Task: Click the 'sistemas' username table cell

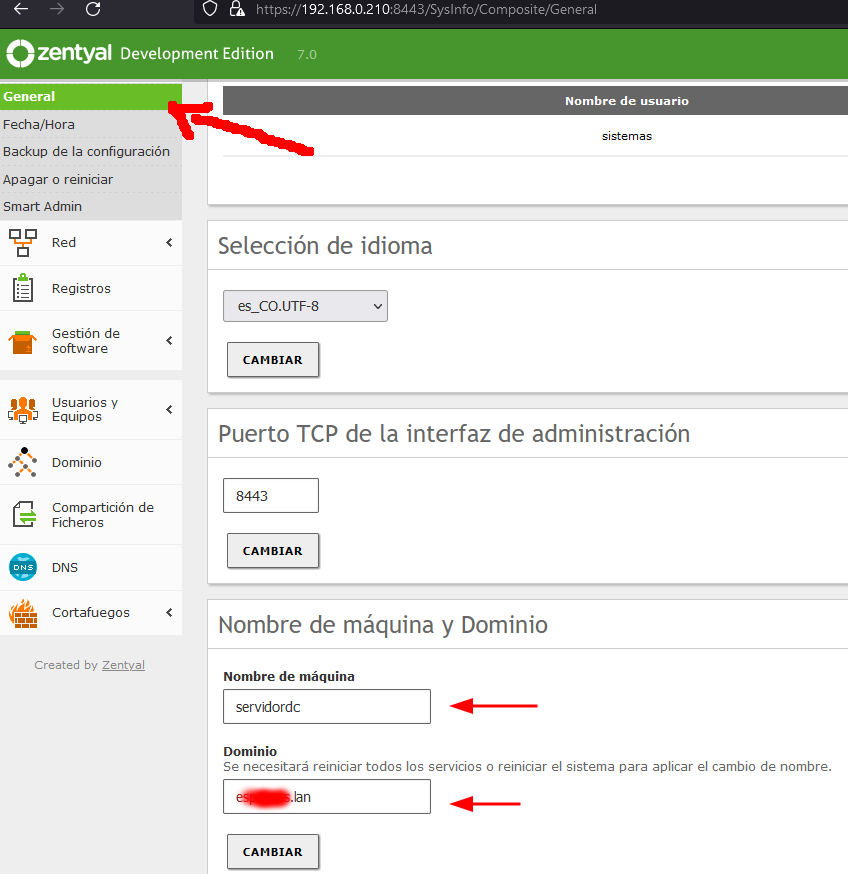Action: 627,136
